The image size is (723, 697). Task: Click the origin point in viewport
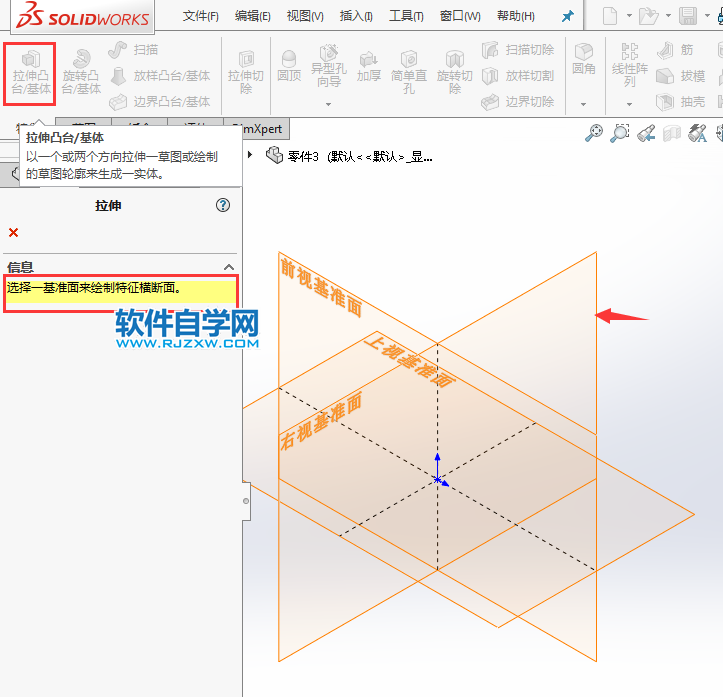(x=438, y=480)
